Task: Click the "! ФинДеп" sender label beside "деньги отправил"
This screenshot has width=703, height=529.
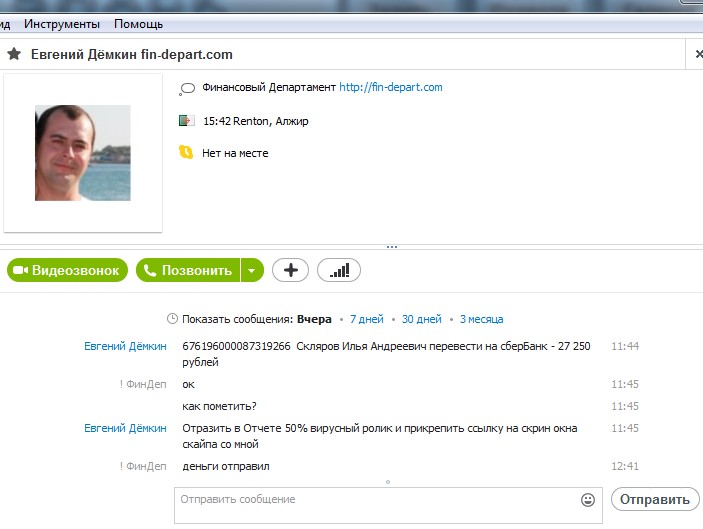Action: [143, 466]
